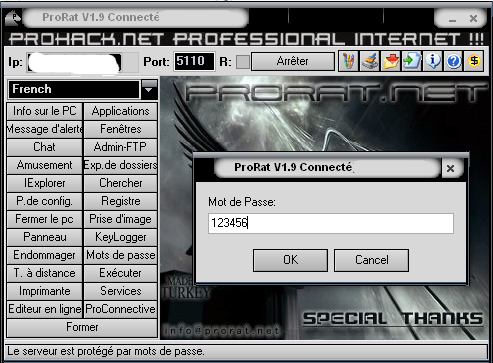Open the Imprimante option
The height and width of the screenshot is (363, 493).
45,291
